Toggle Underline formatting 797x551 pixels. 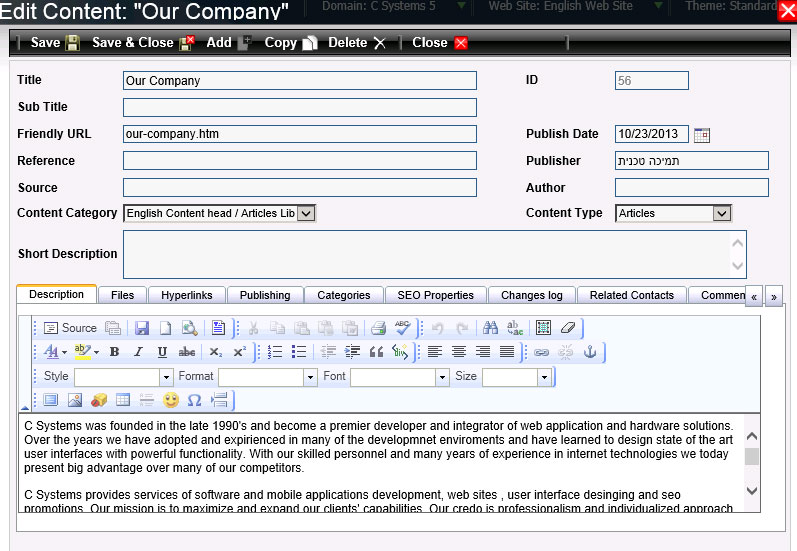click(162, 352)
